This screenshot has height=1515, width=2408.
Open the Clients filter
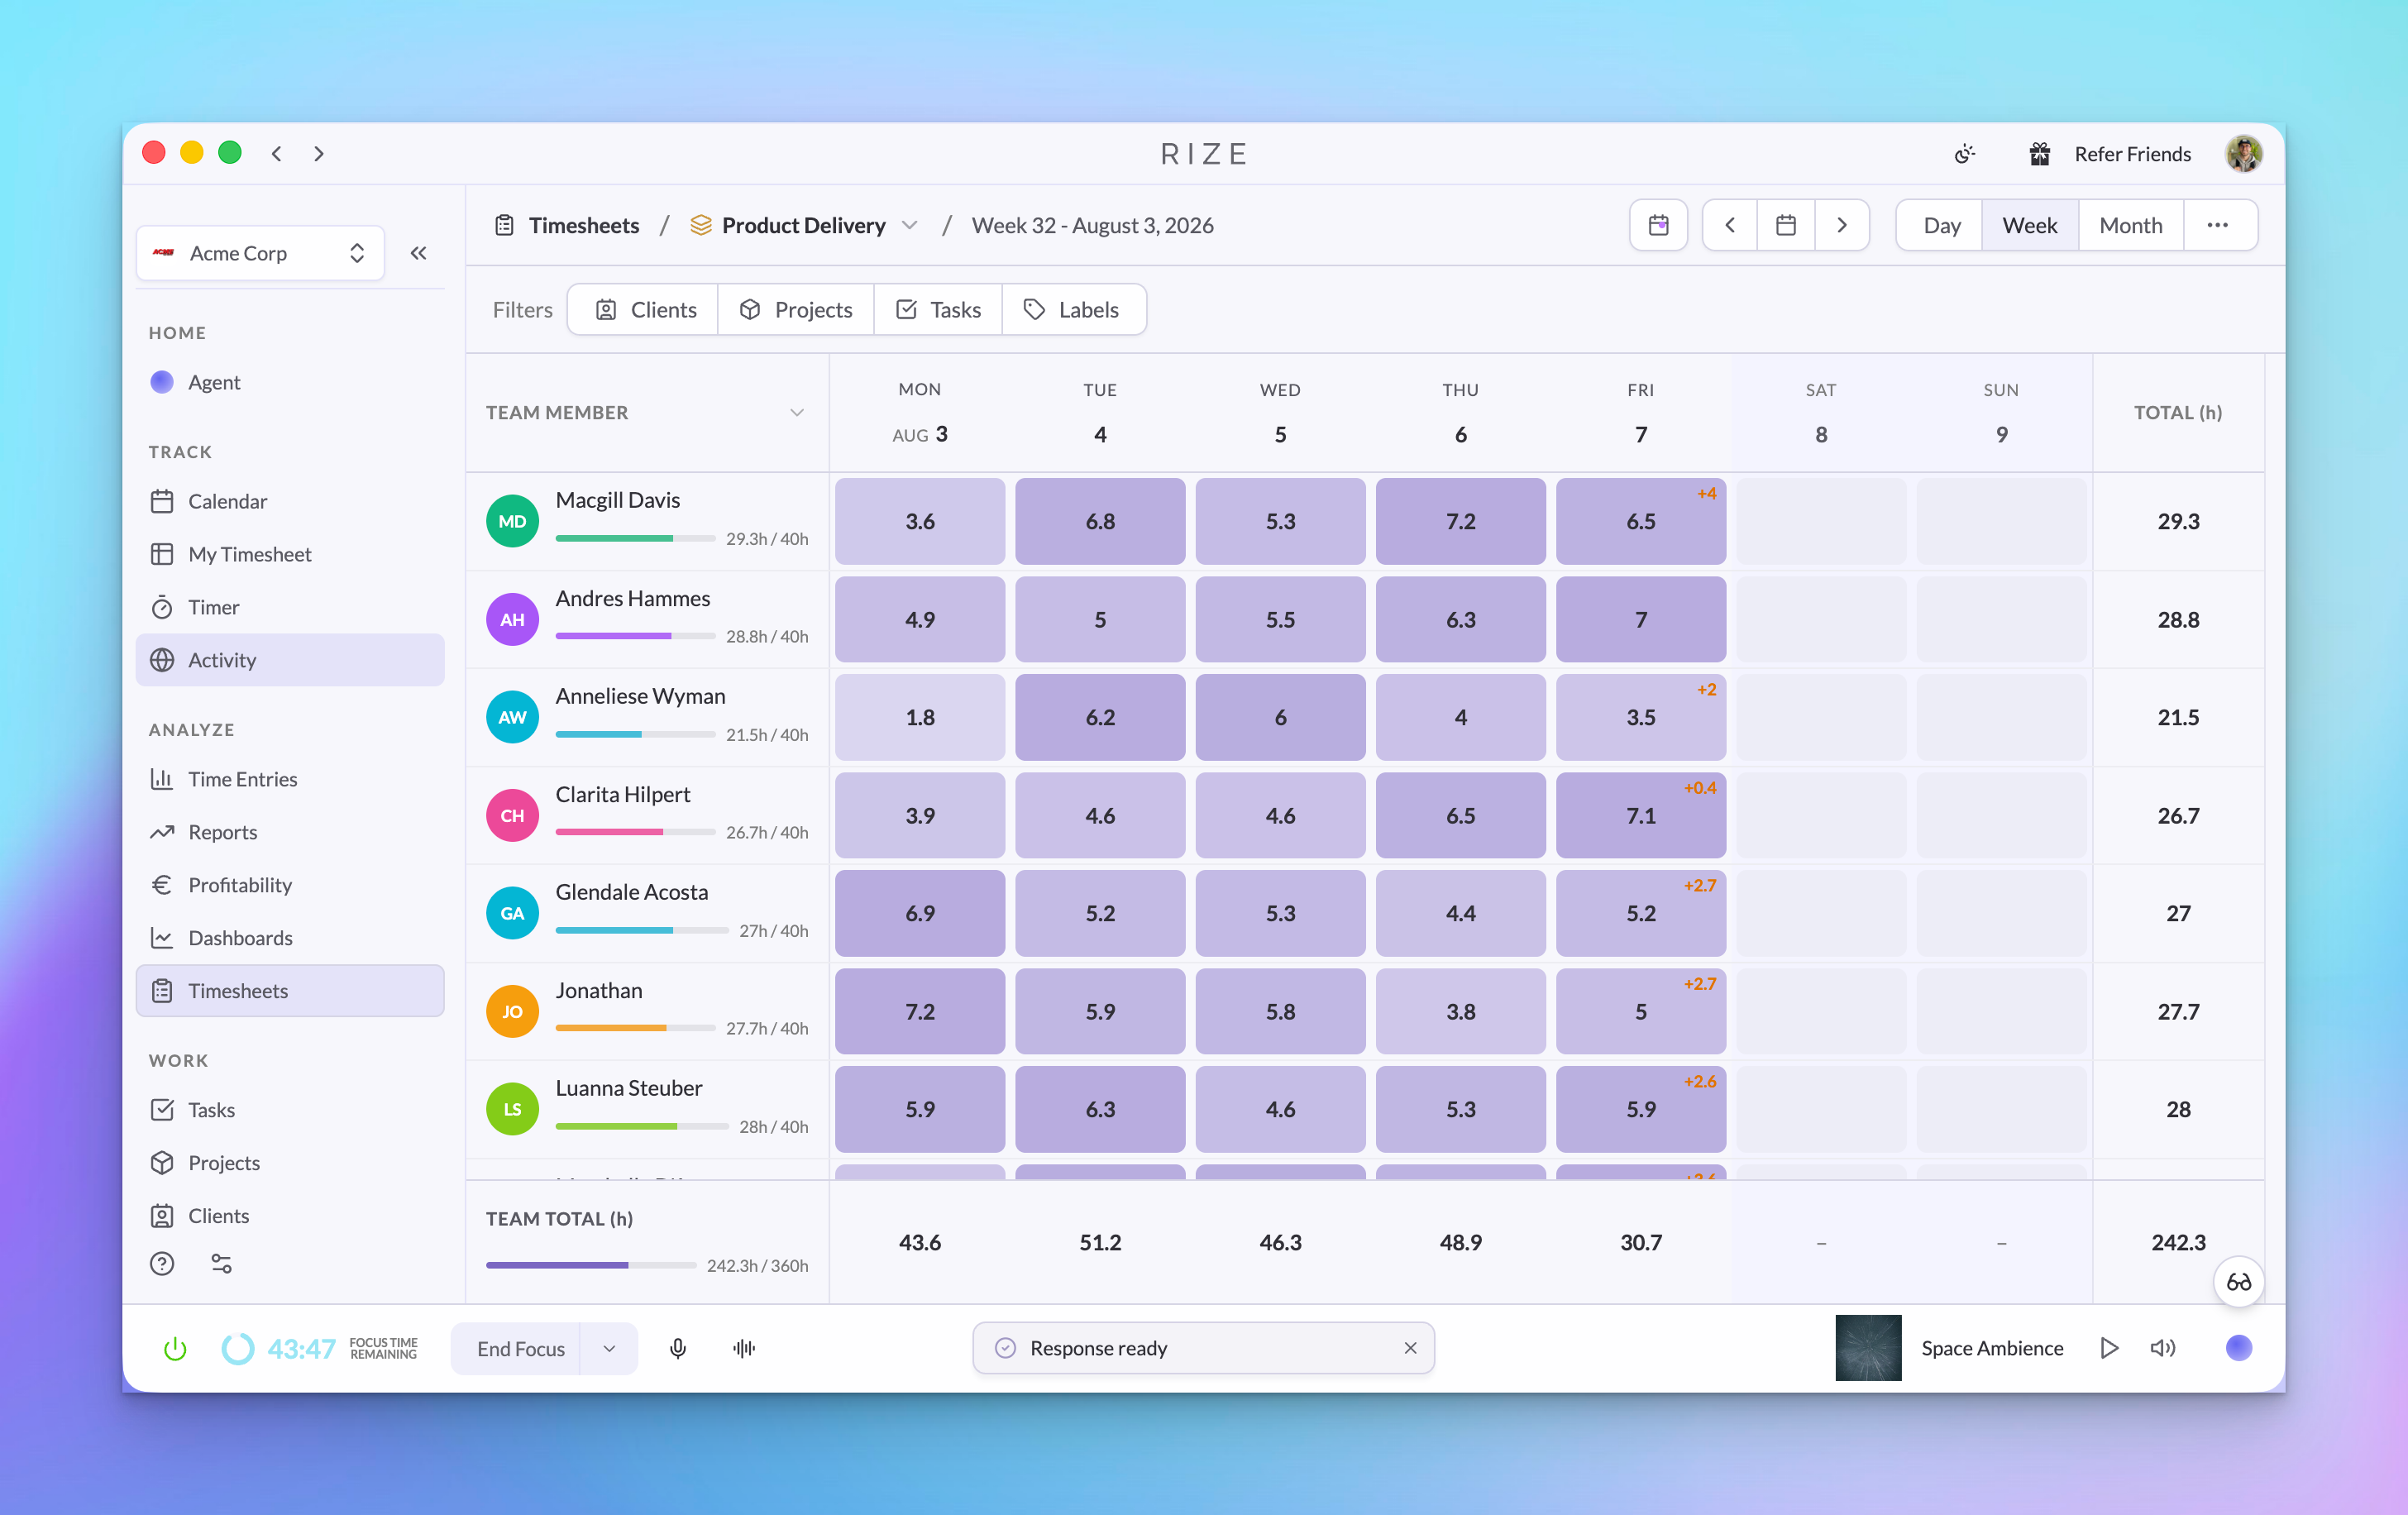tap(645, 310)
